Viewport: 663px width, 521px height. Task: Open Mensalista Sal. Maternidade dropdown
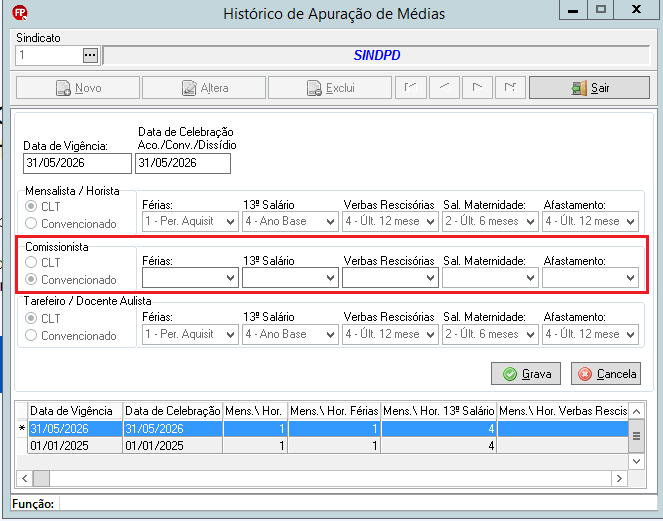tap(490, 221)
